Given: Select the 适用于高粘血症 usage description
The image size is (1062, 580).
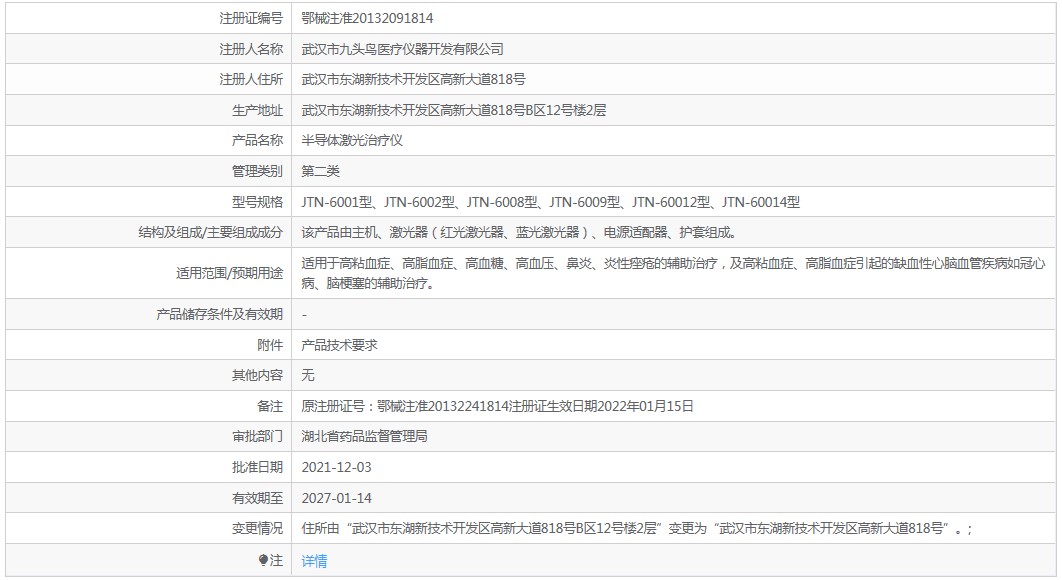Looking at the screenshot, I should 673,273.
